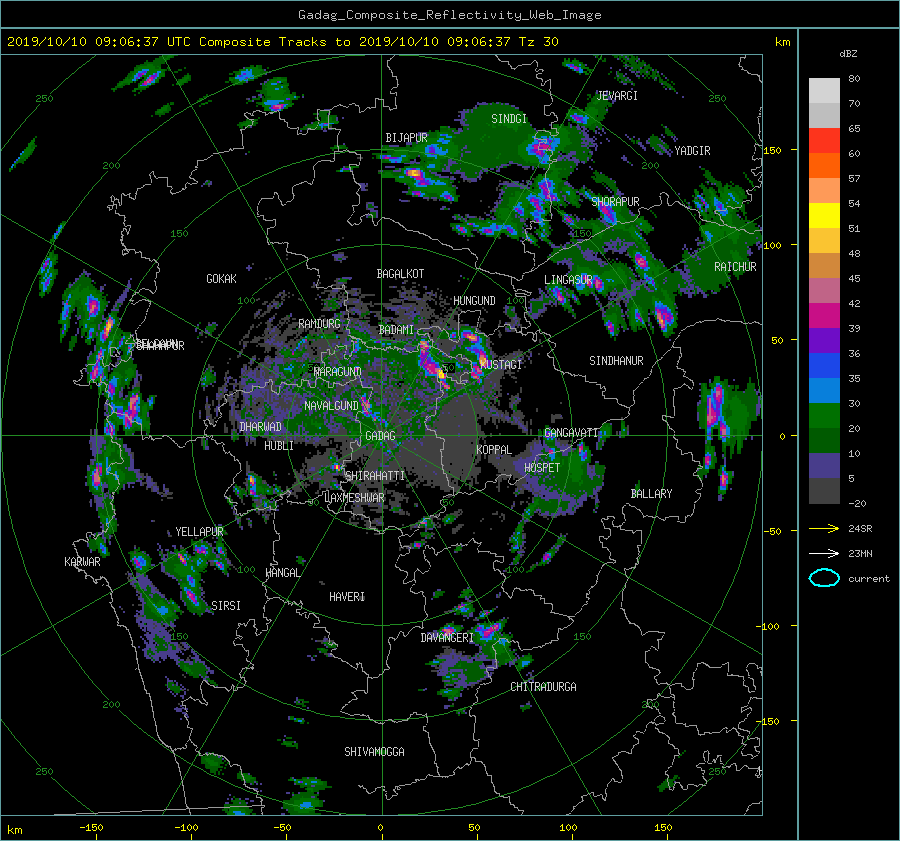The height and width of the screenshot is (841, 900).
Task: Click the RAMDURG city label
Action: point(319,324)
